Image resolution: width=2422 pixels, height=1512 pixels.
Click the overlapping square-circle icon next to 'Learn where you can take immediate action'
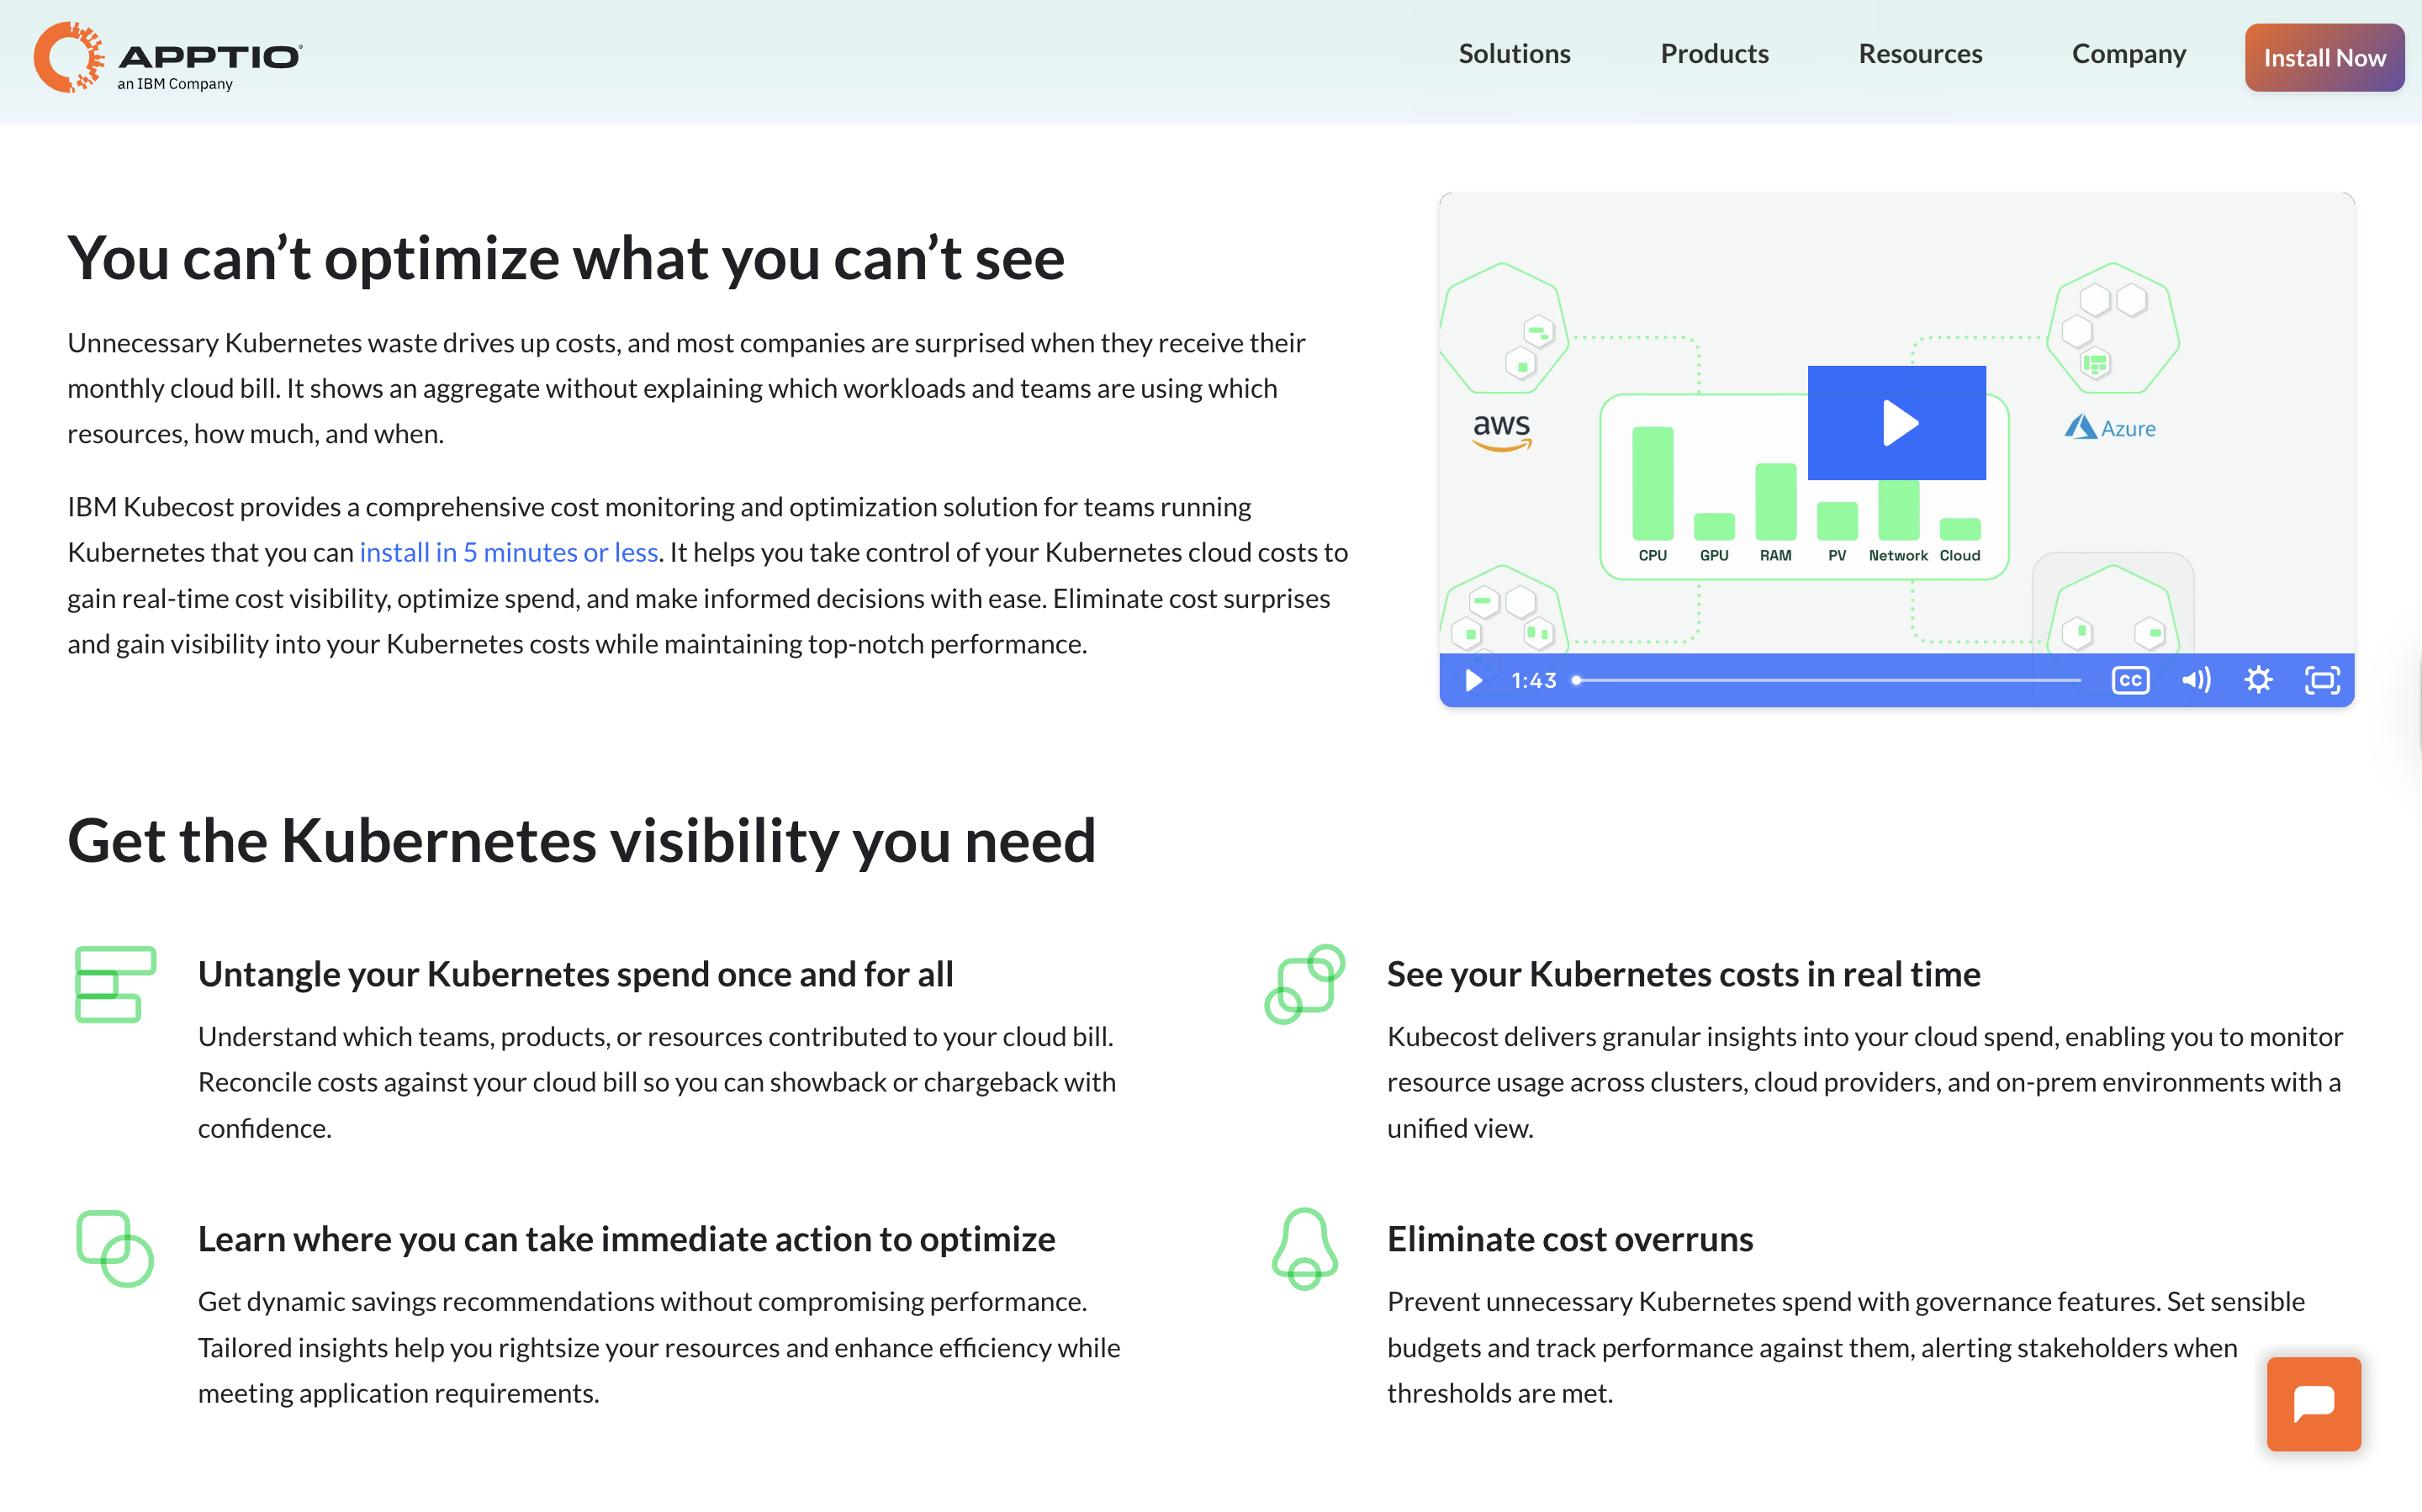click(115, 1248)
